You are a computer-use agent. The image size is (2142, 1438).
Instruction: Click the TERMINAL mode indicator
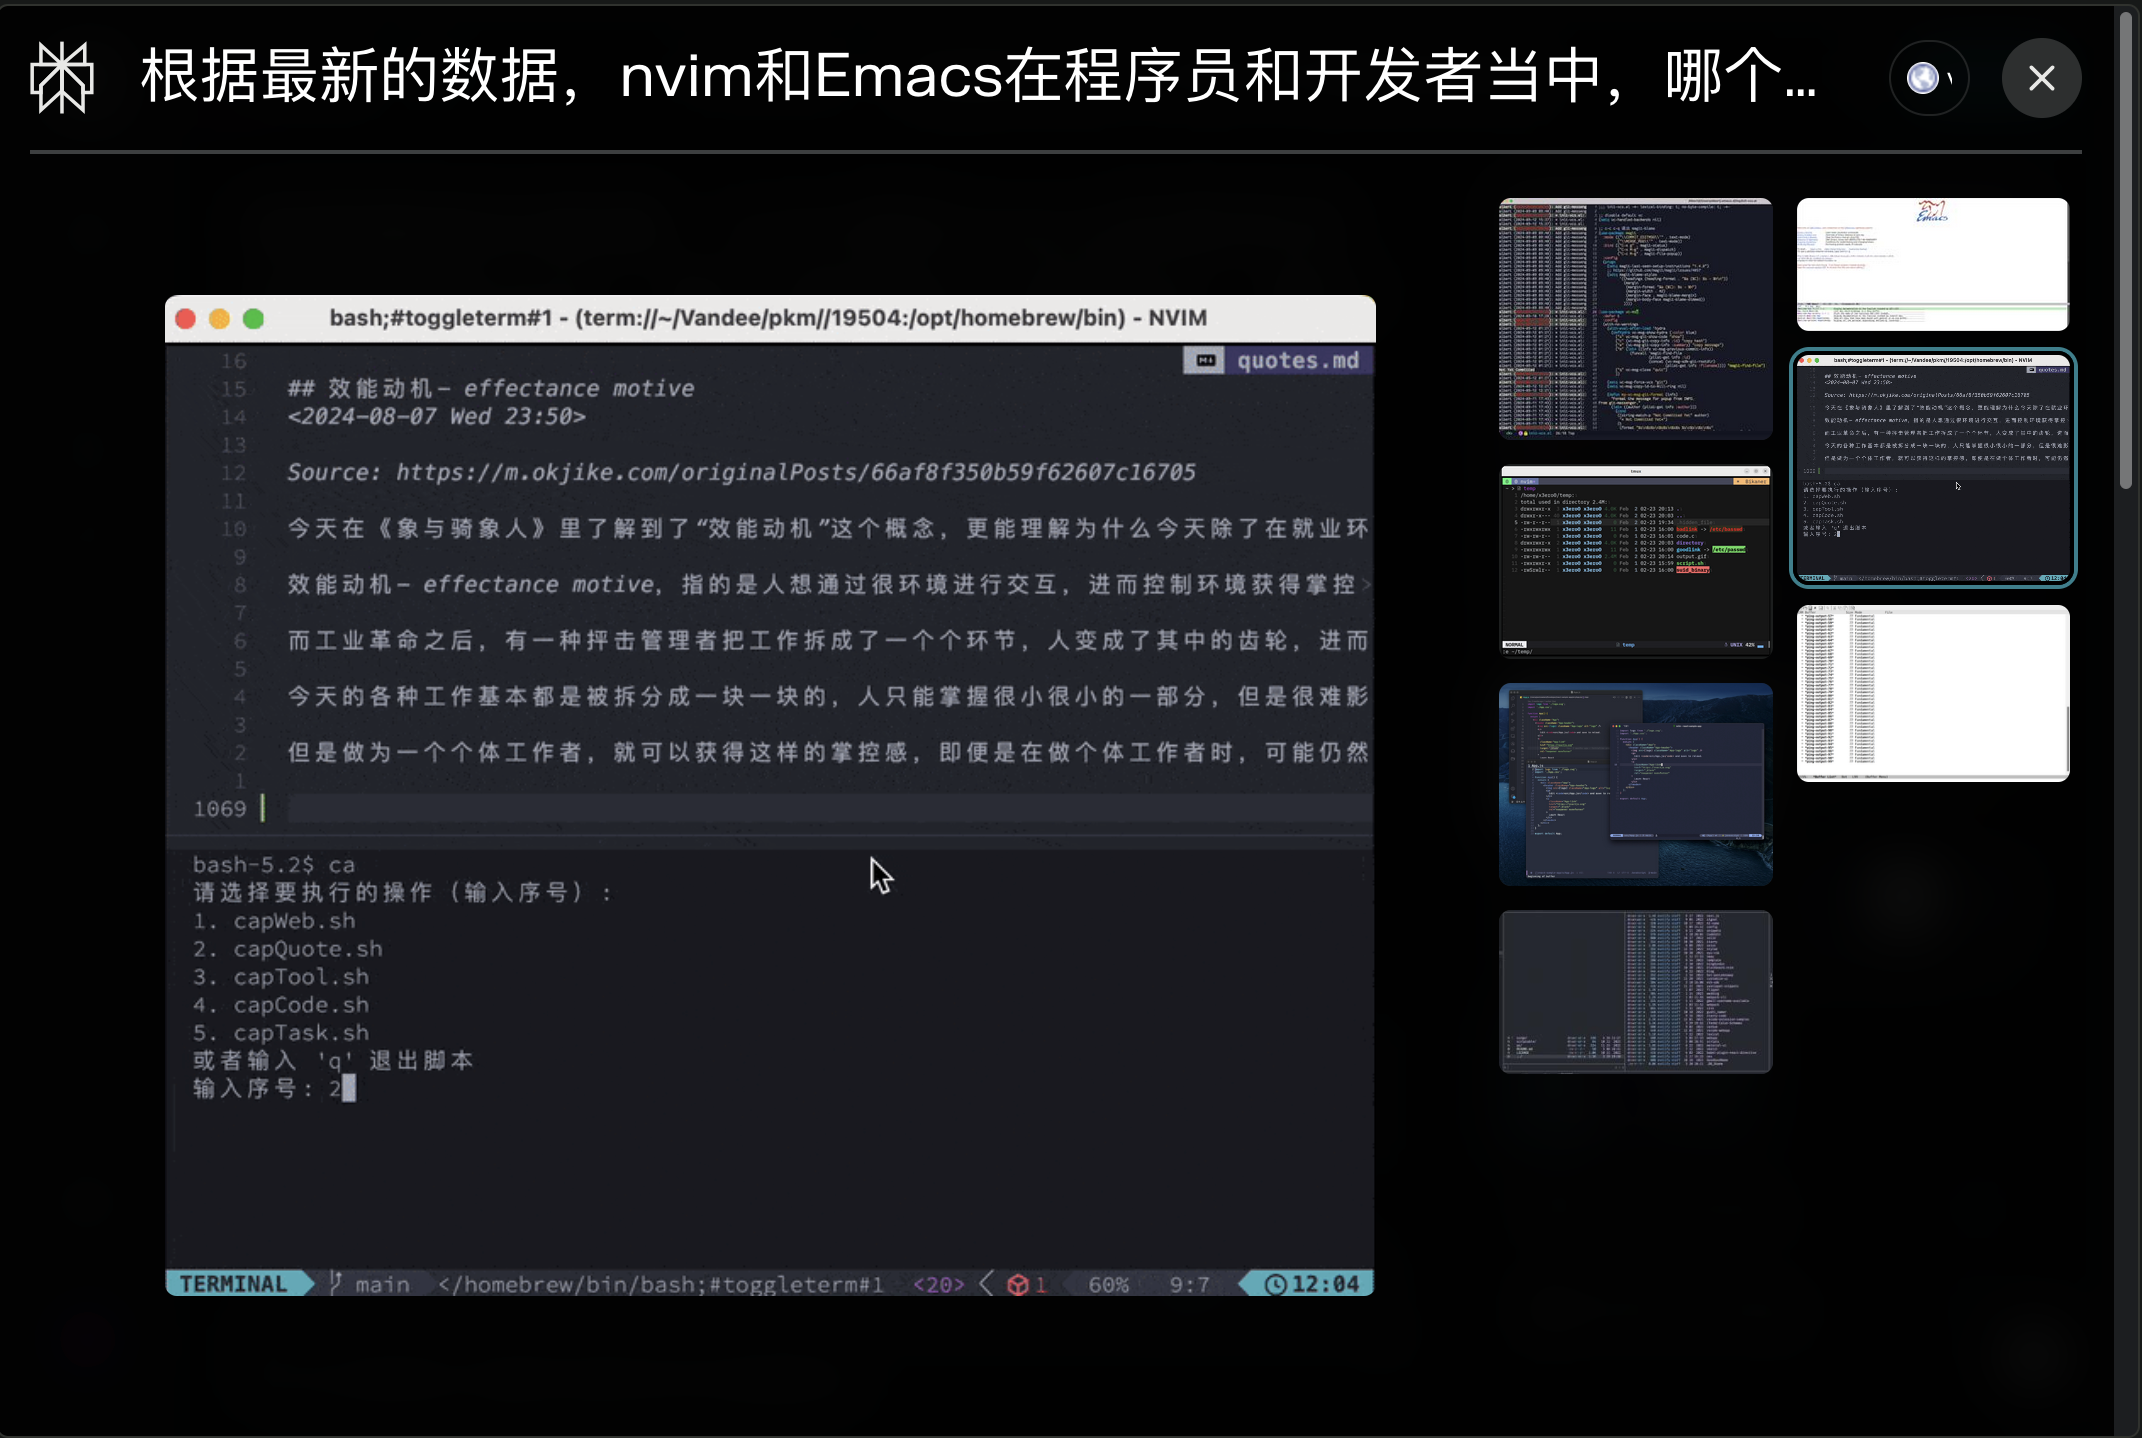click(x=233, y=1284)
